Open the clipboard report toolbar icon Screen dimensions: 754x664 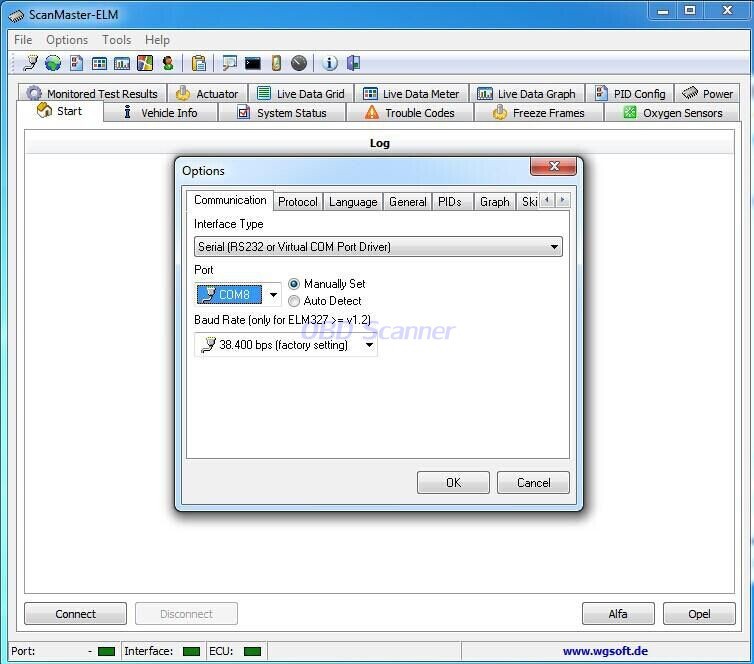pyautogui.click(x=199, y=63)
